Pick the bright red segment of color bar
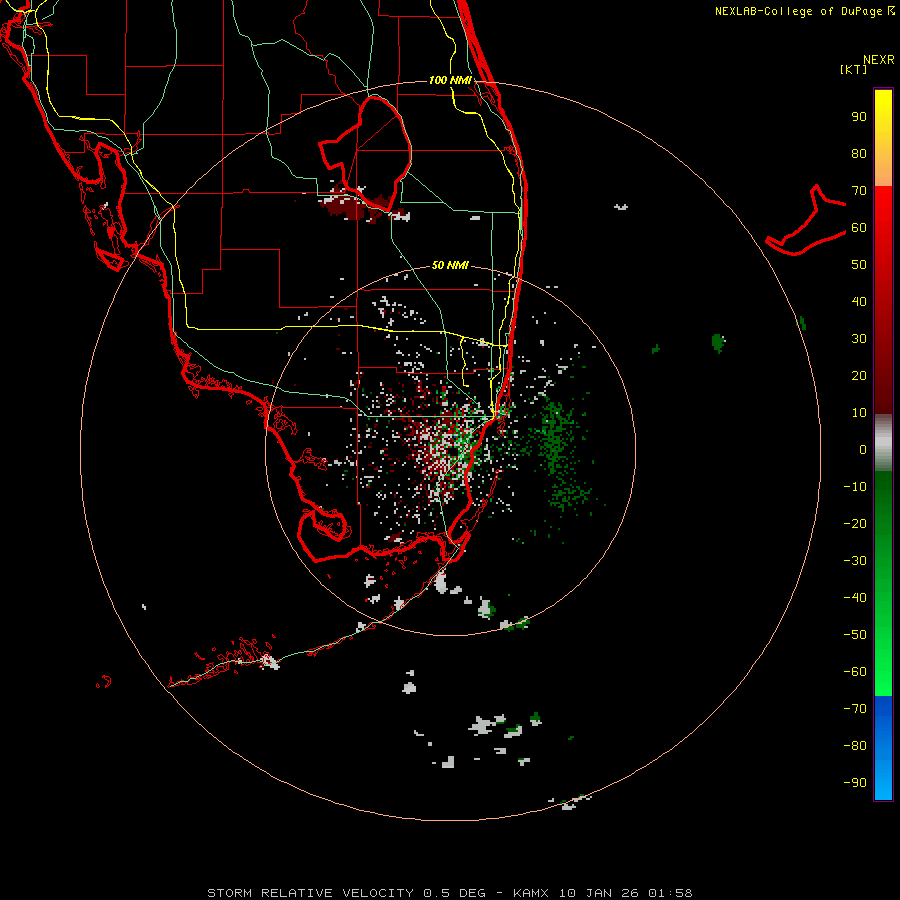 pyautogui.click(x=883, y=212)
